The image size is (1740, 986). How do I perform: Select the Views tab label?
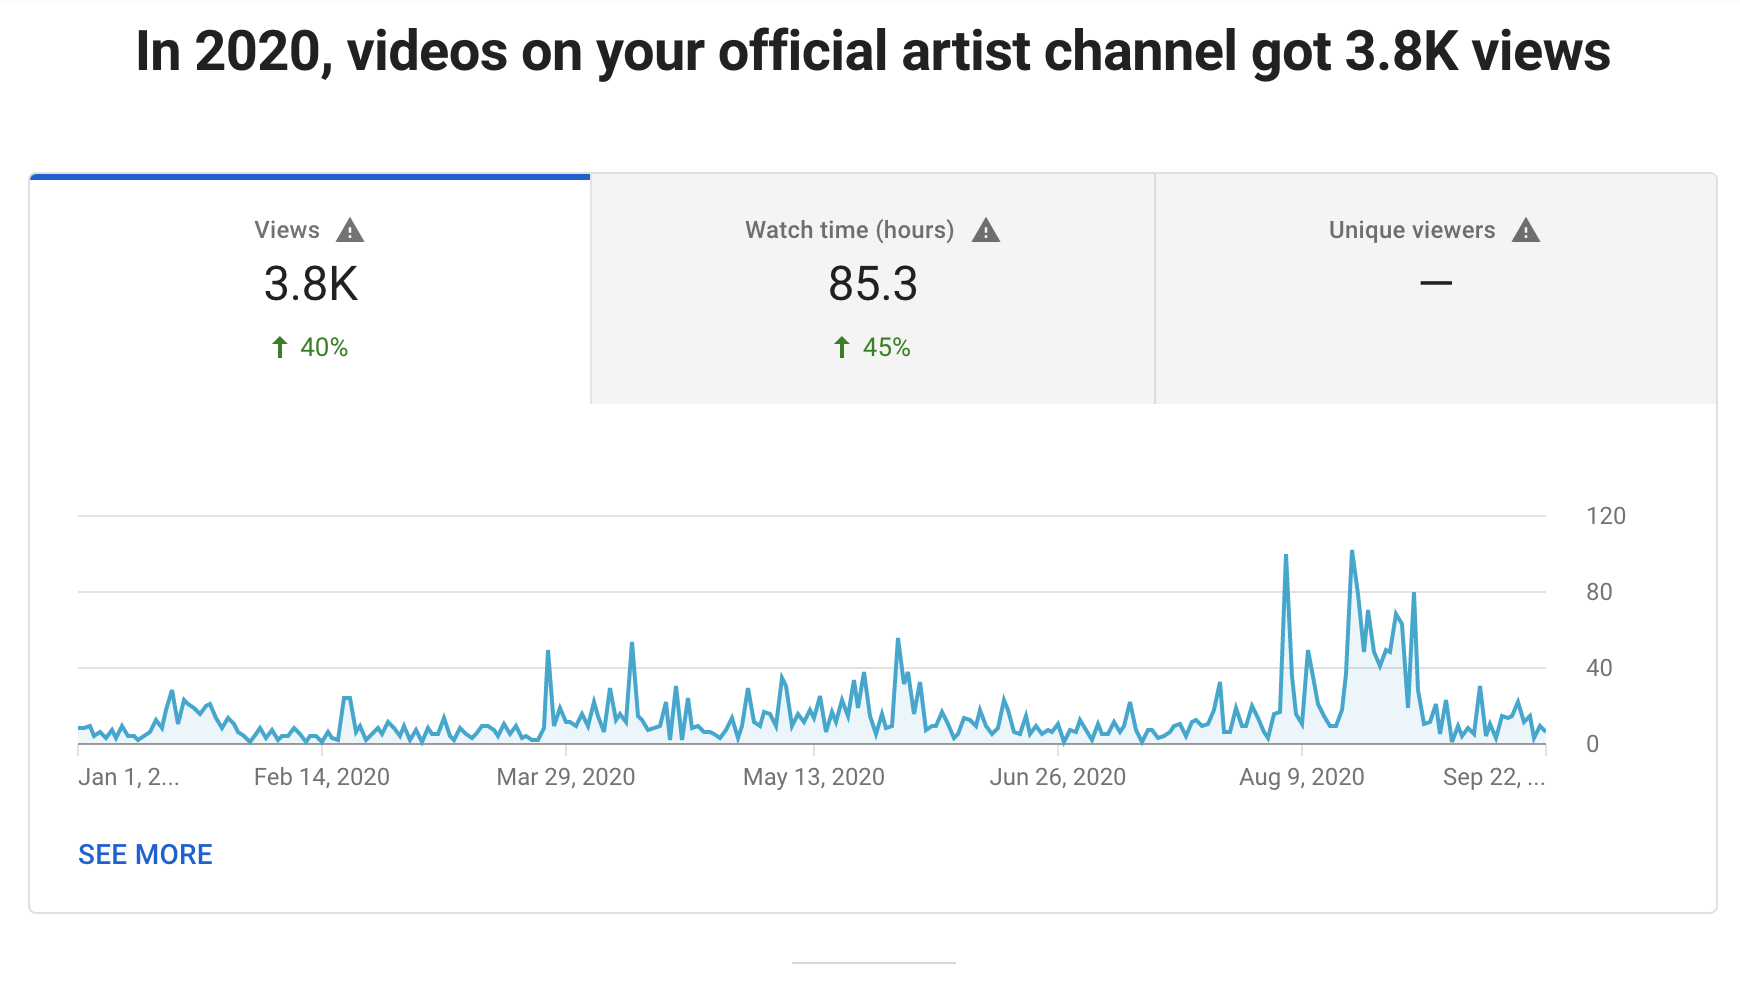pos(287,230)
